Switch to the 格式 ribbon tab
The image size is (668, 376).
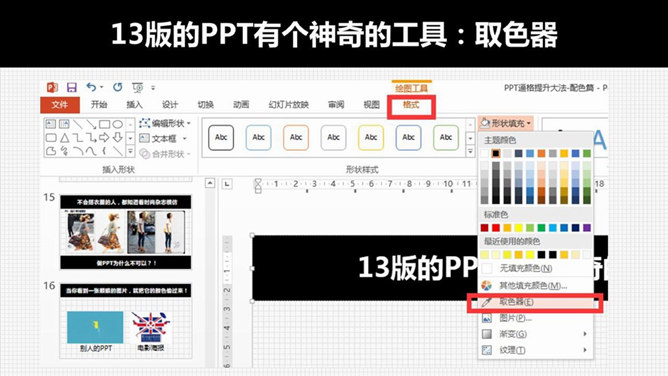pyautogui.click(x=411, y=105)
